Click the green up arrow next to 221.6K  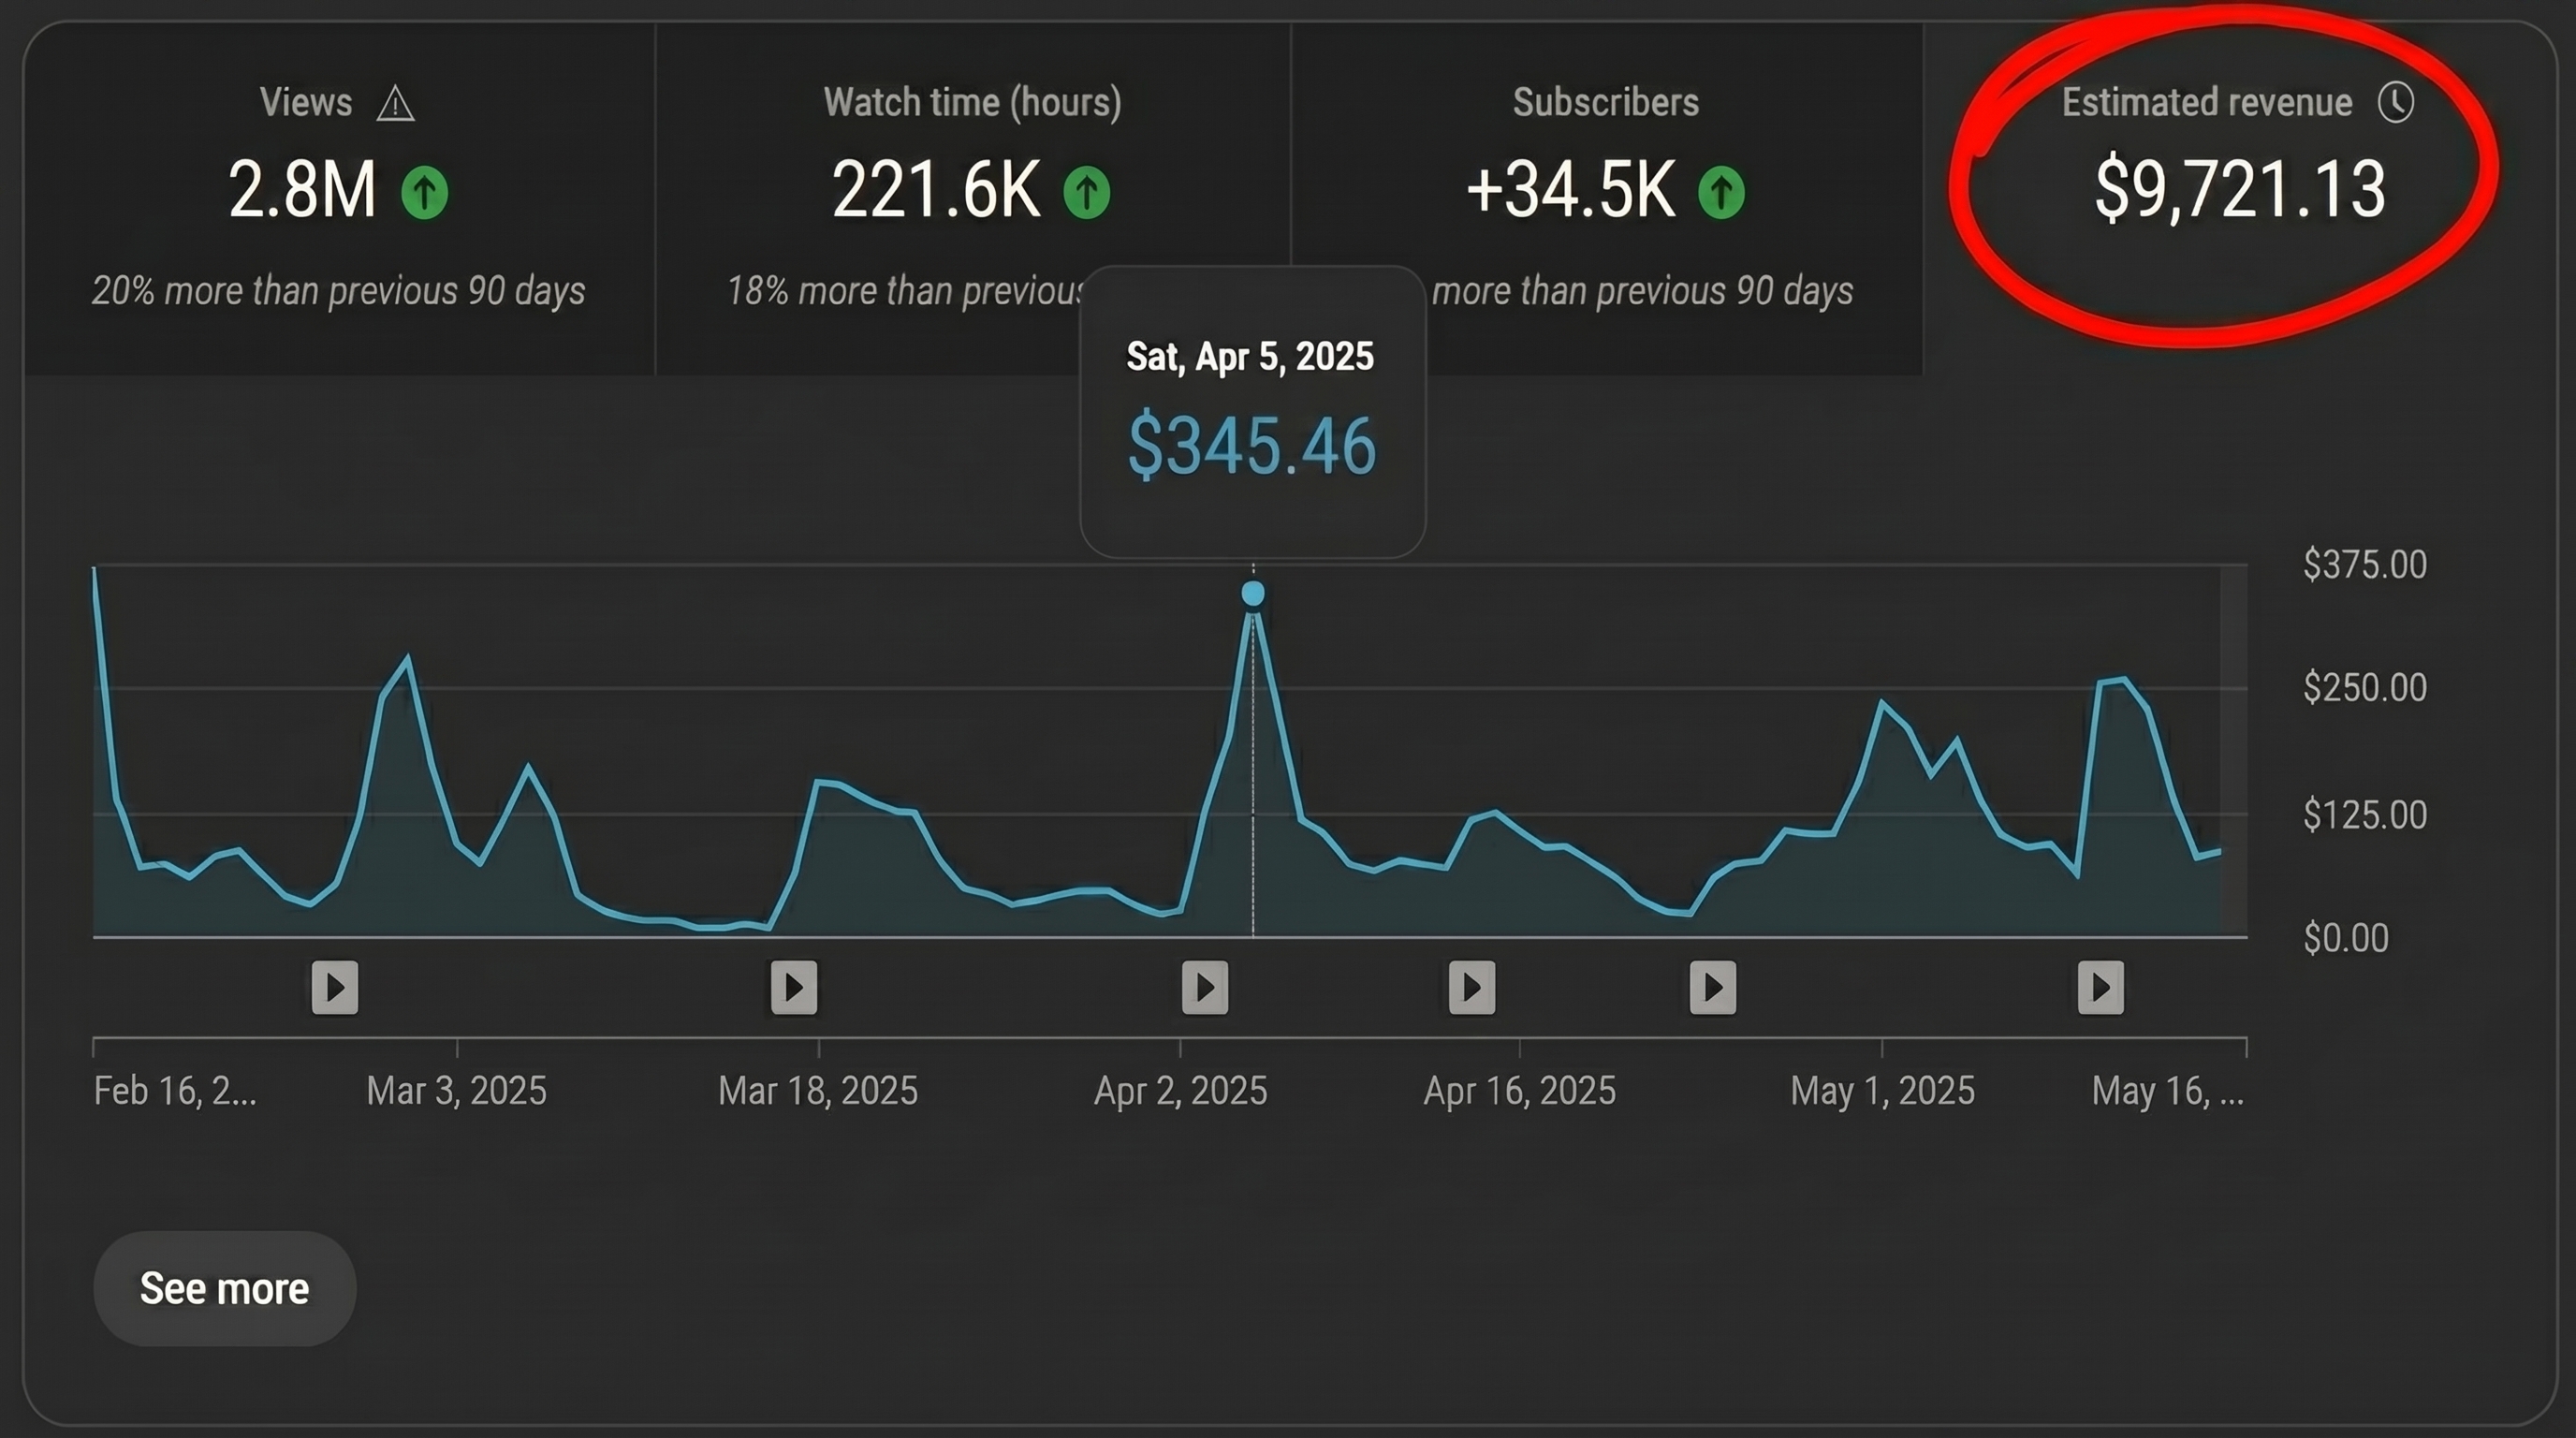[1087, 192]
